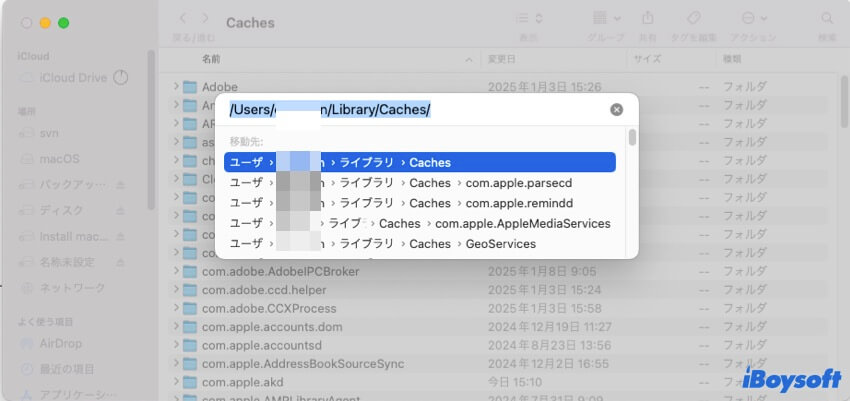This screenshot has height=401, width=850.
Task: Select the com.adobe.CCXProcess folder name
Action: click(x=269, y=308)
